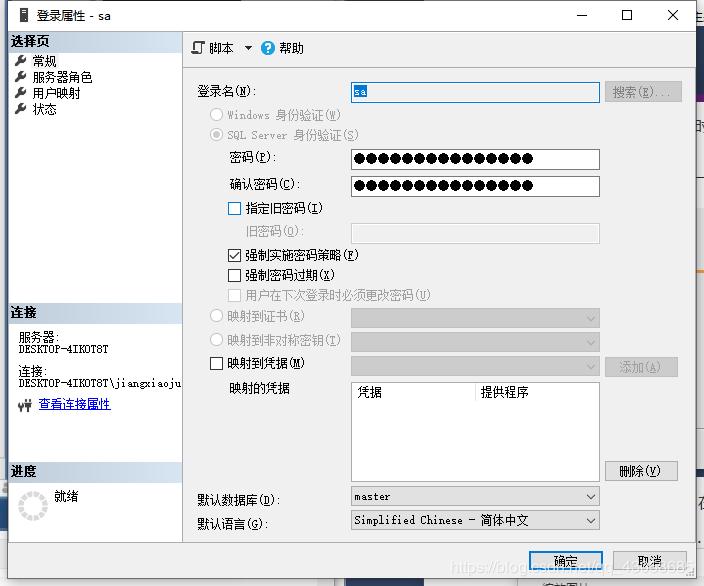Enable the 指定旧密码 checkbox

(x=235, y=209)
